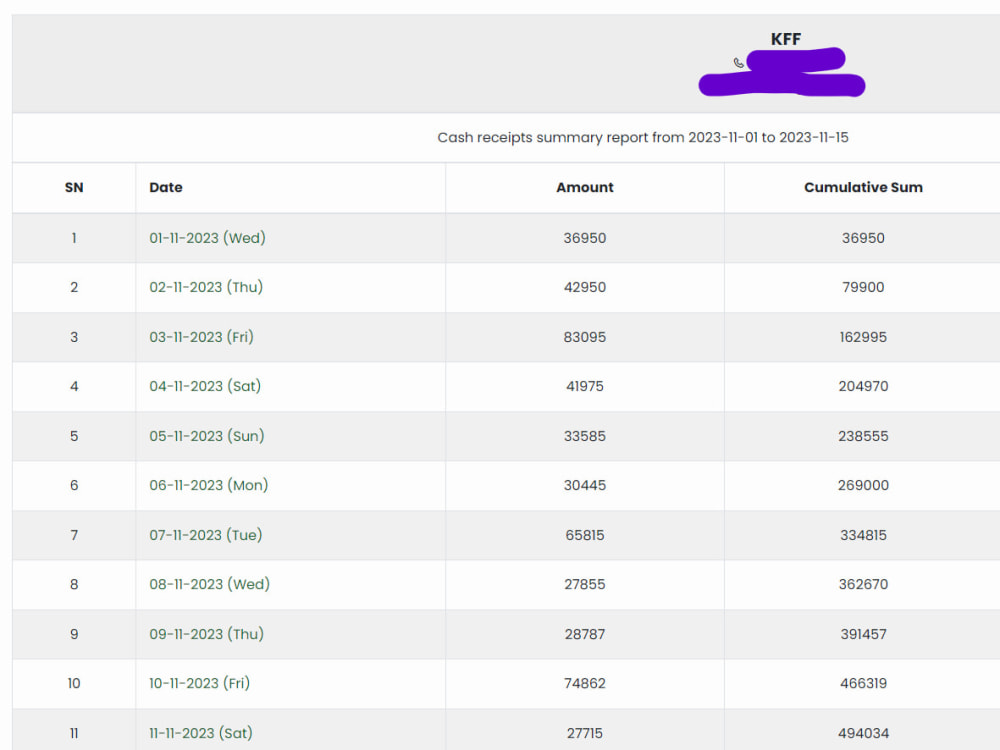Click the Cumulative Sum column header
This screenshot has width=1000, height=750.
tap(864, 188)
